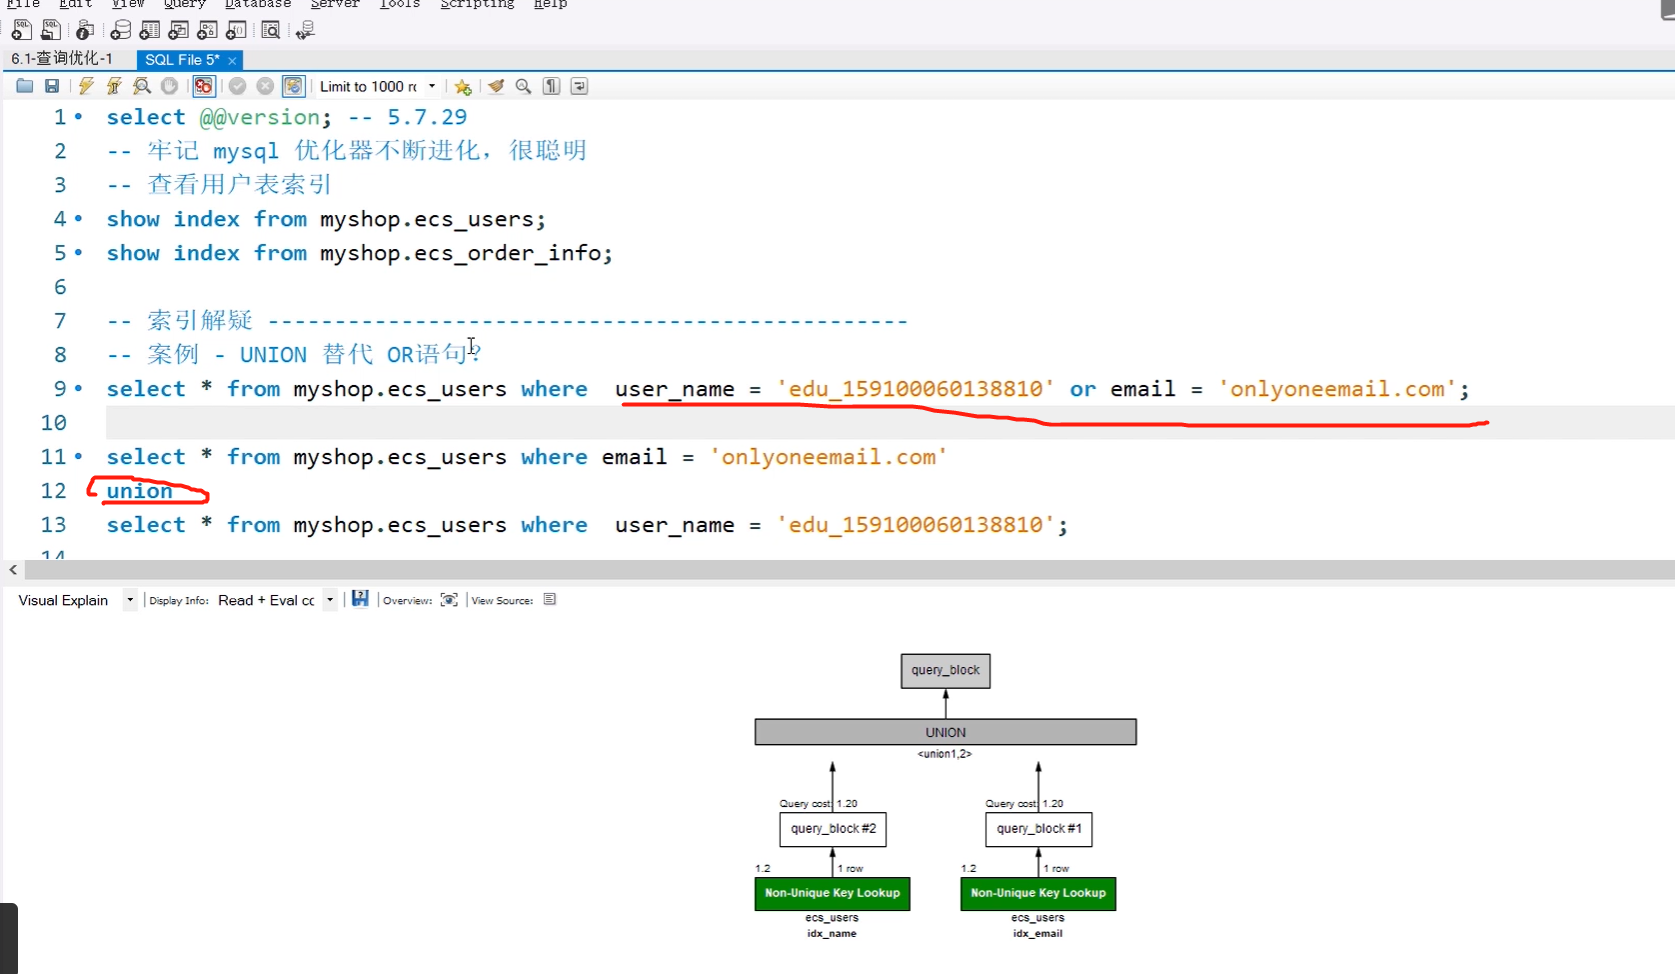Reconnect to DBMS icon

pyautogui.click(x=305, y=30)
